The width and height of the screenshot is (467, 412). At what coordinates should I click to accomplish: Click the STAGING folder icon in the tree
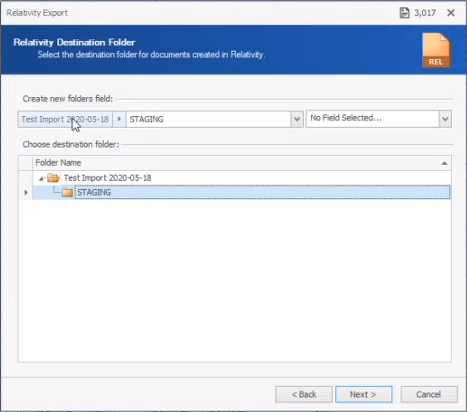tap(68, 192)
